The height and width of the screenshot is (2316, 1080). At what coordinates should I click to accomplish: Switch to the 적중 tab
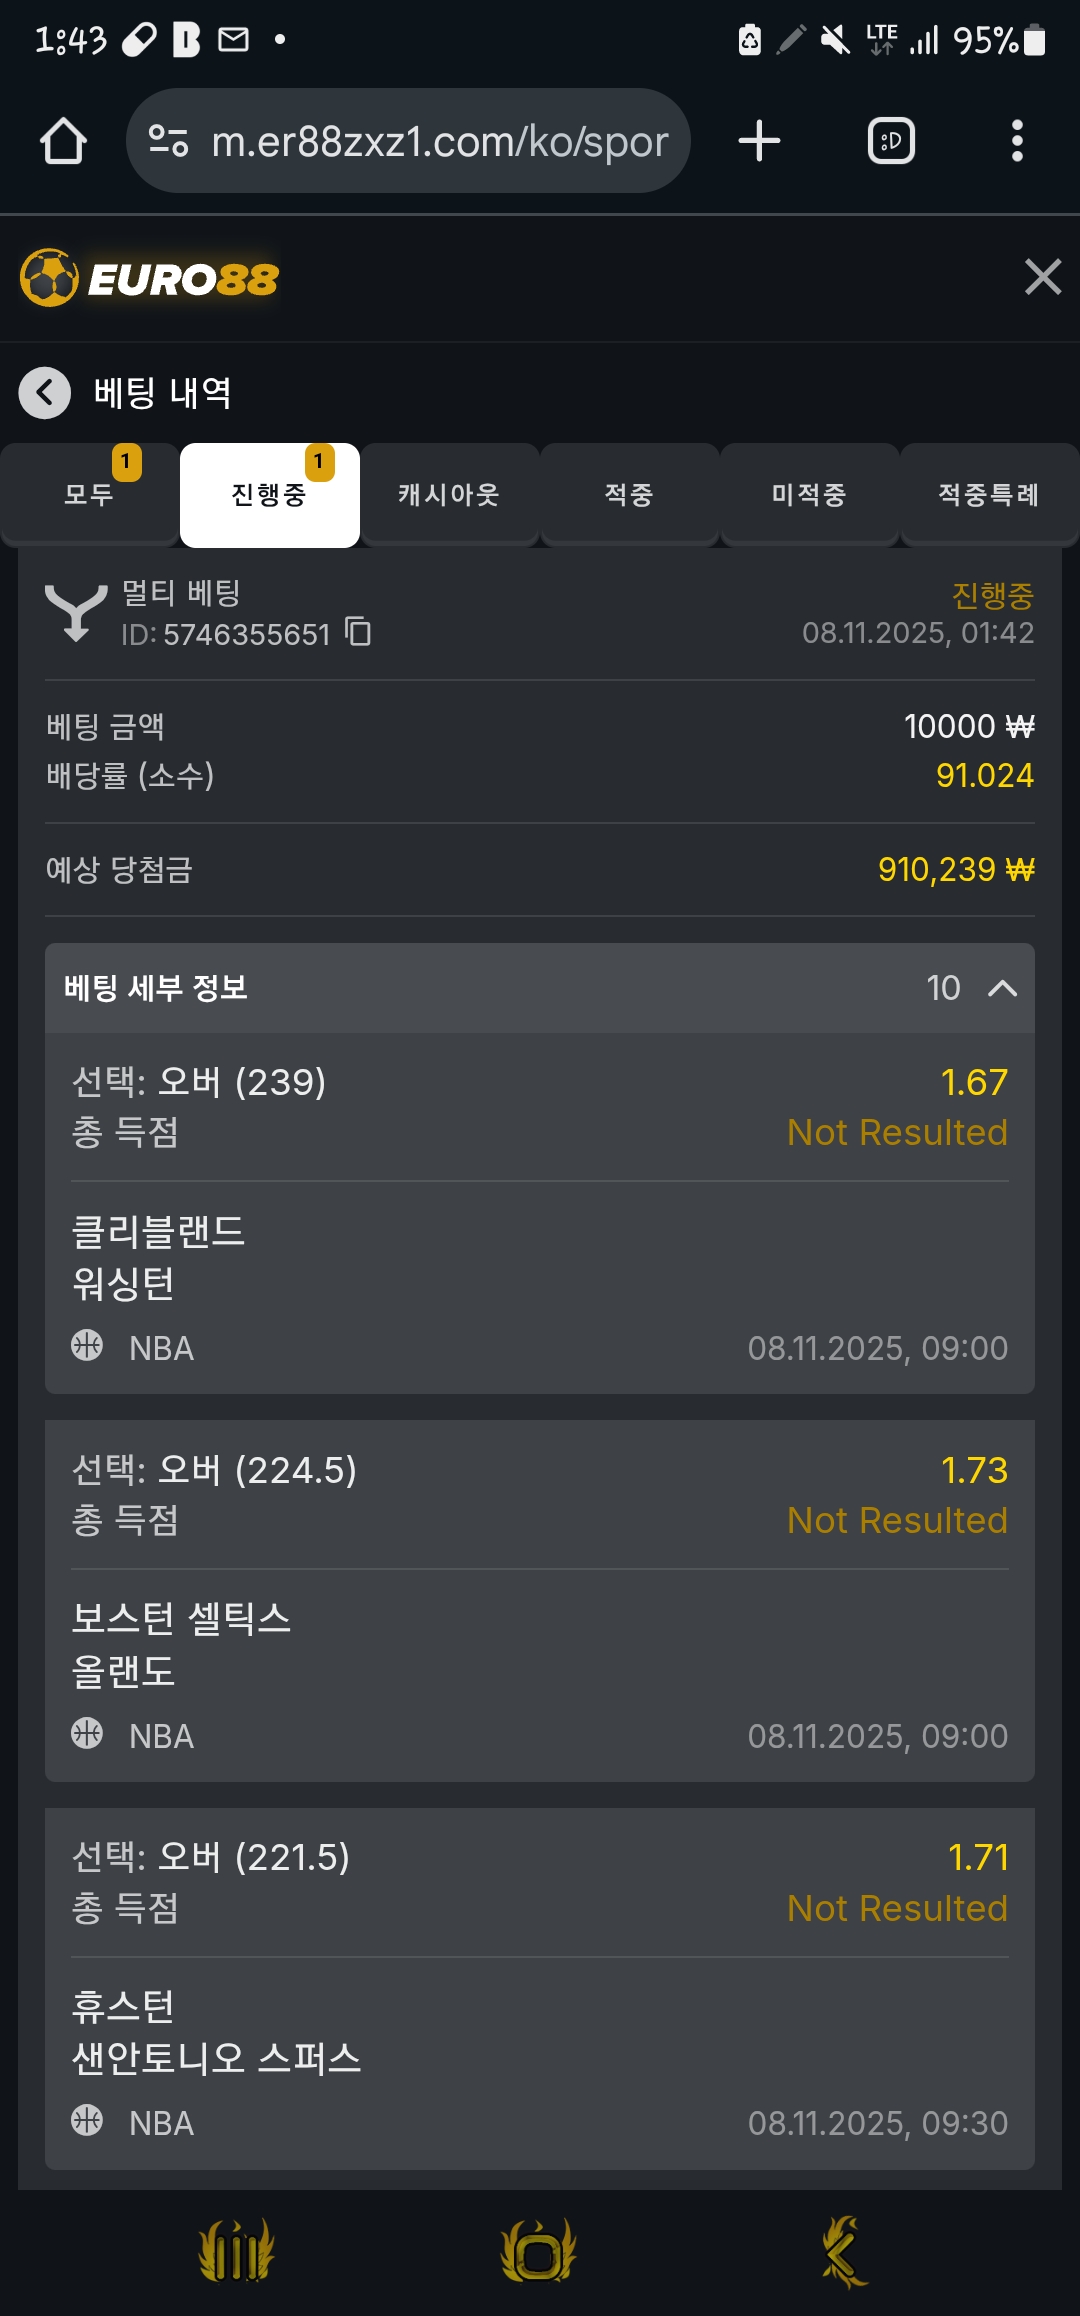(x=629, y=495)
